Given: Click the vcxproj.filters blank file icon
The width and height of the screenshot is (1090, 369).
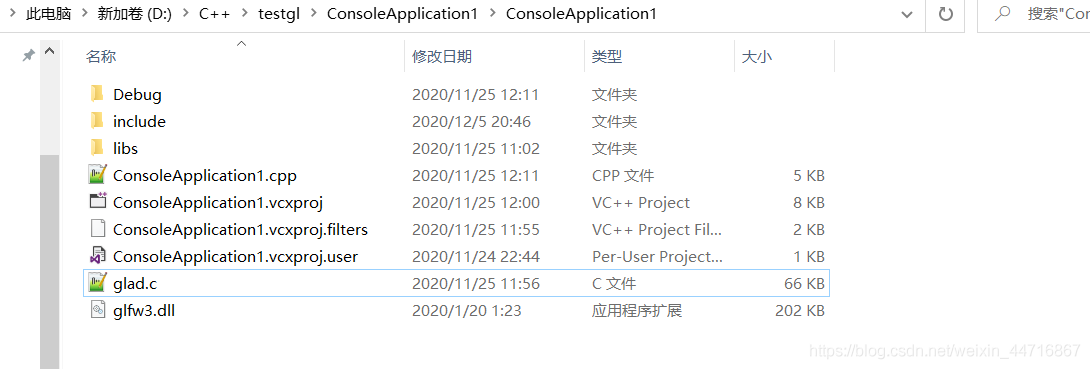Looking at the screenshot, I should point(97,229).
